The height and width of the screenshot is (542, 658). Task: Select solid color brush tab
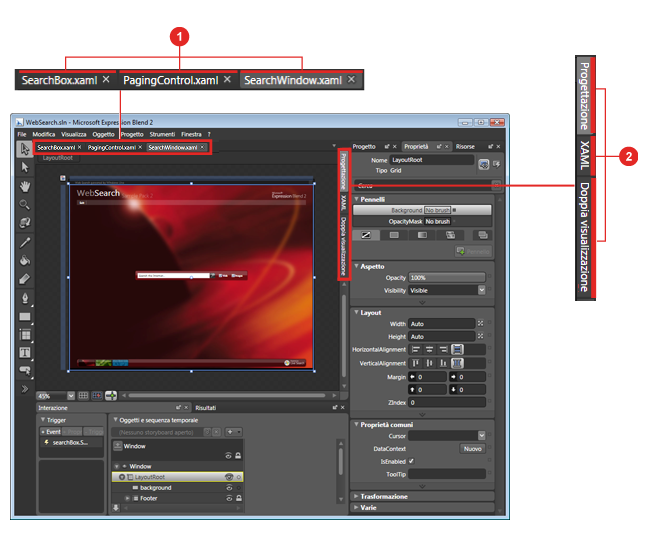tap(394, 235)
